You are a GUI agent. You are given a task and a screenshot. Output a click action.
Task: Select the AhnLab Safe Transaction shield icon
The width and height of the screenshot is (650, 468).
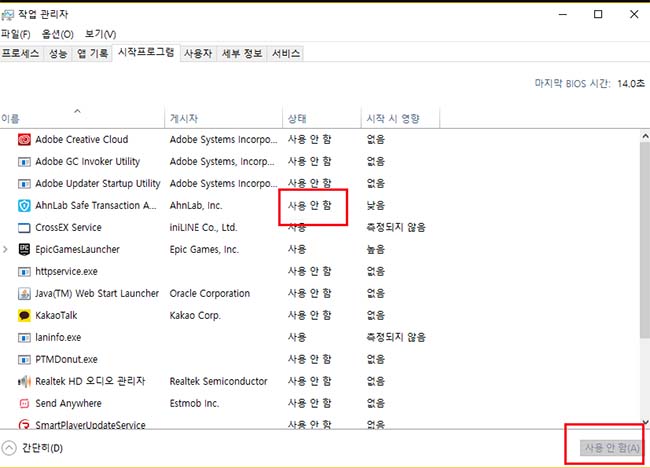pyautogui.click(x=24, y=206)
